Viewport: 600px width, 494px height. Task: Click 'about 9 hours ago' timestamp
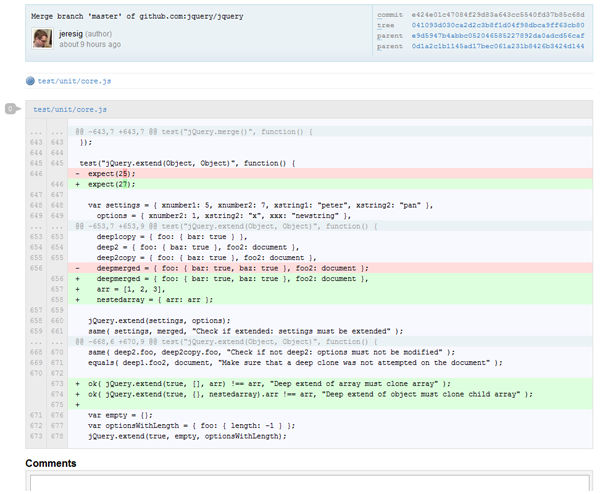pos(90,44)
